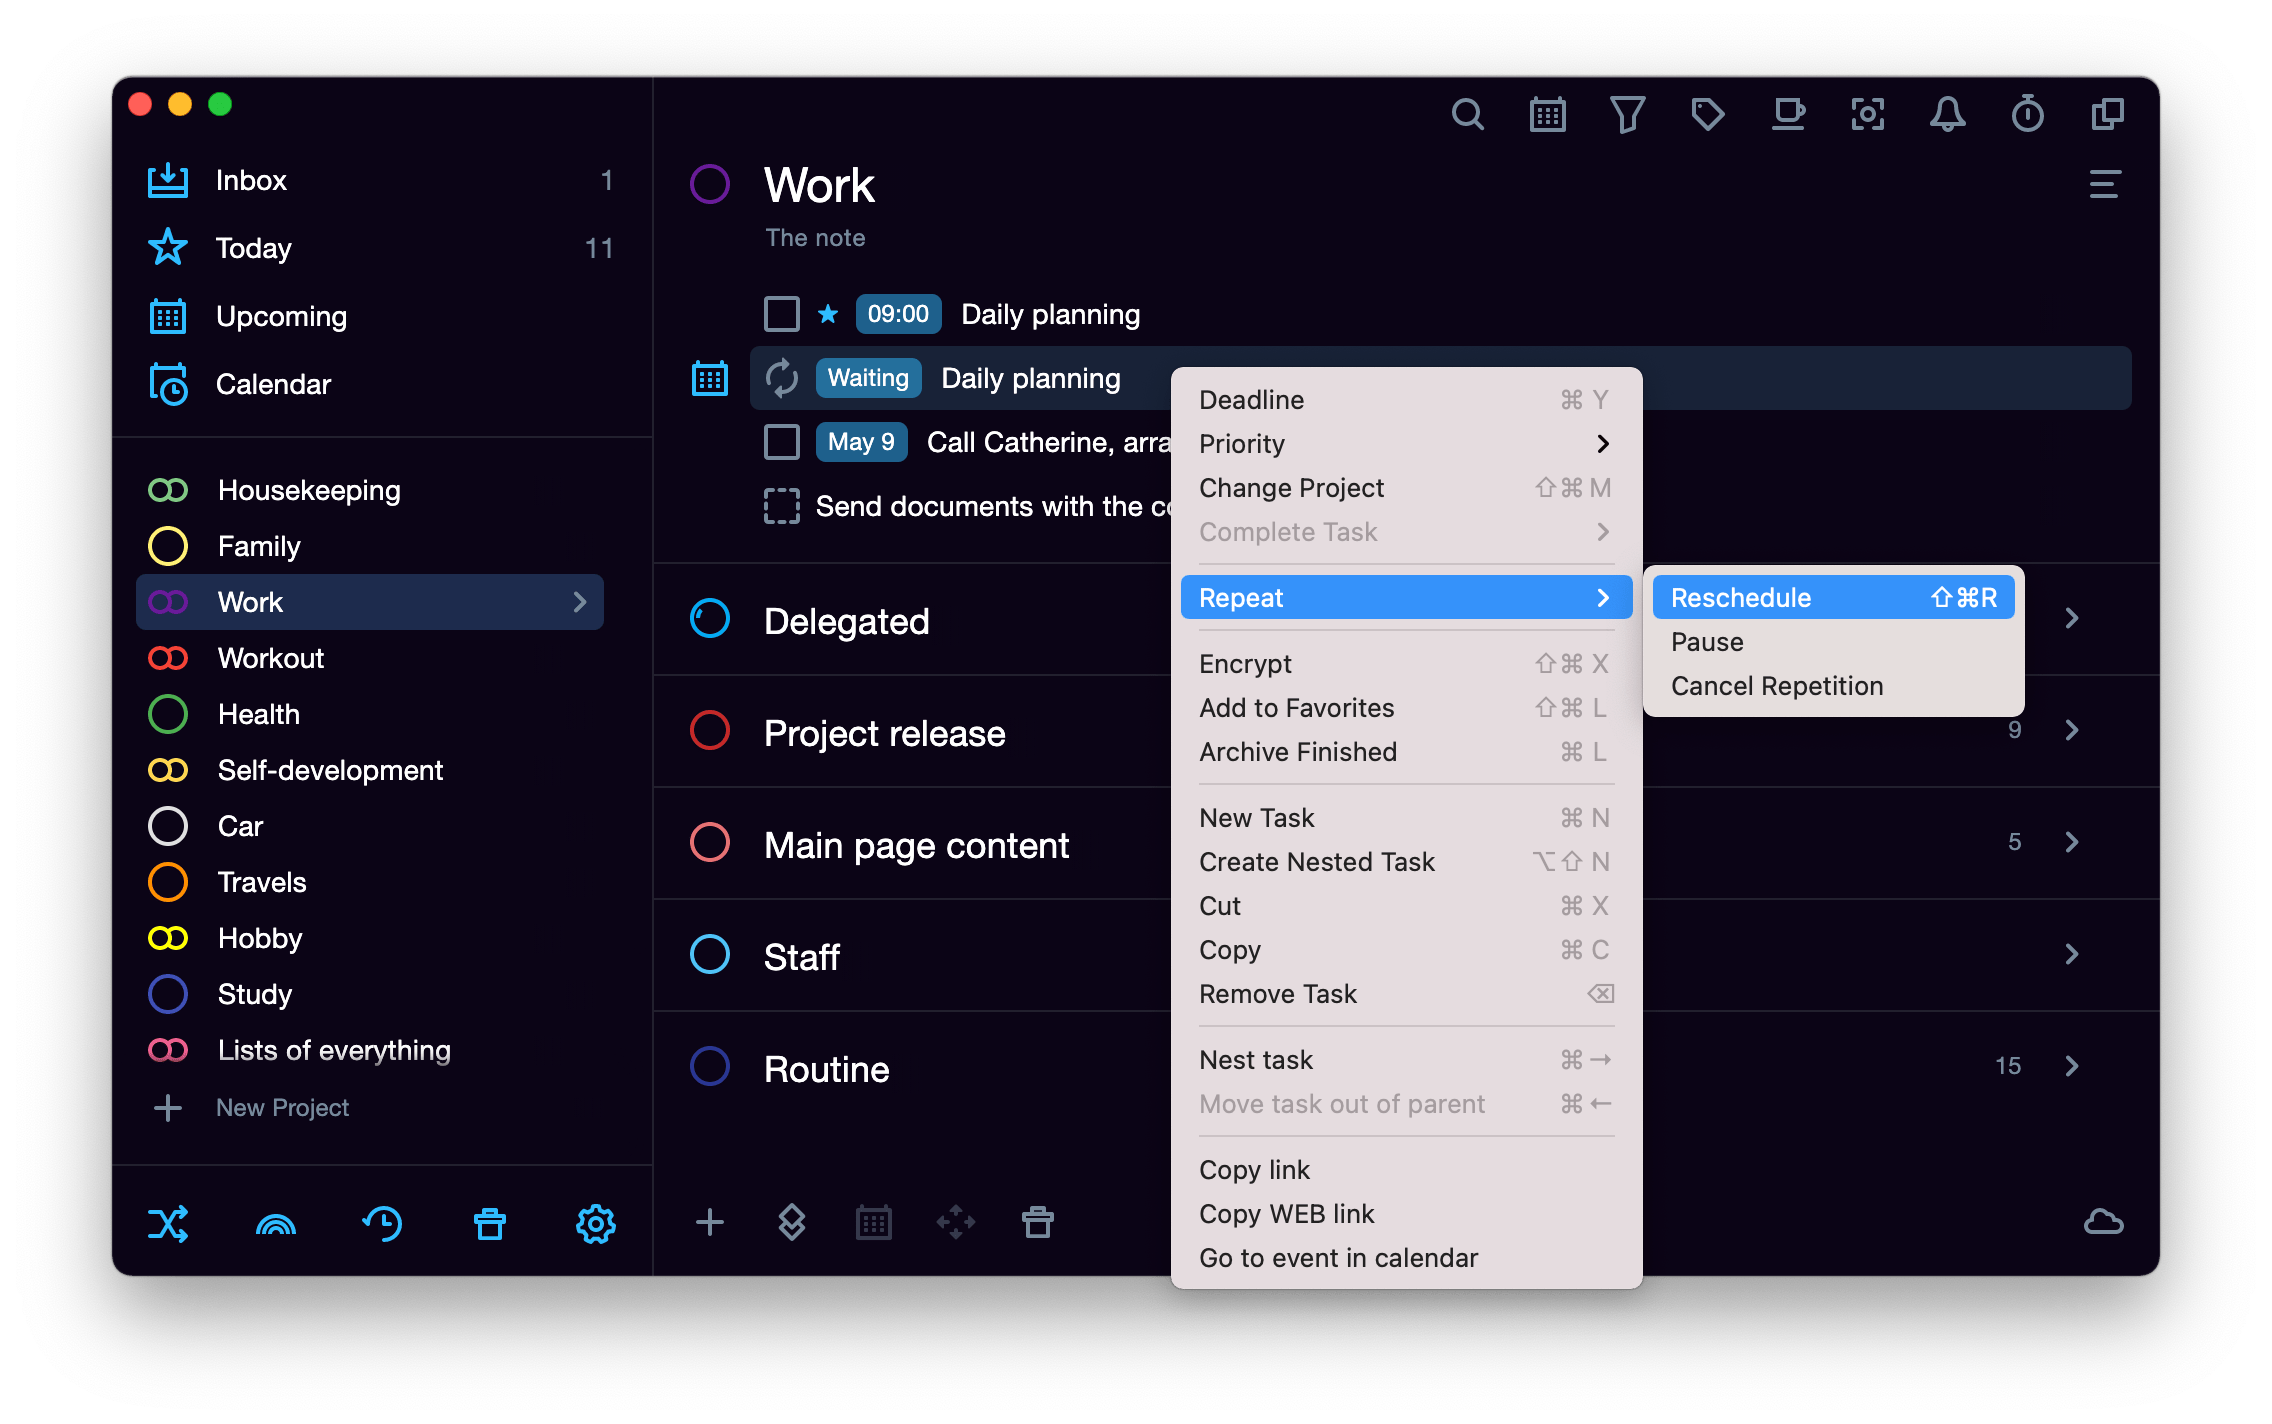Click The note text under Work
The height and width of the screenshot is (1424, 2272).
[815, 238]
